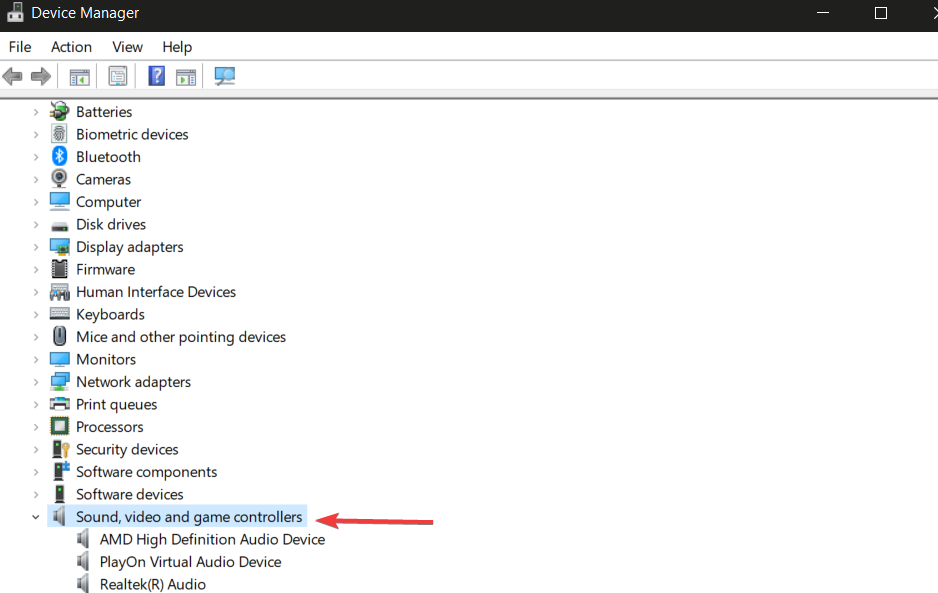
Task: Select Software components tree label
Action: [x=146, y=472]
